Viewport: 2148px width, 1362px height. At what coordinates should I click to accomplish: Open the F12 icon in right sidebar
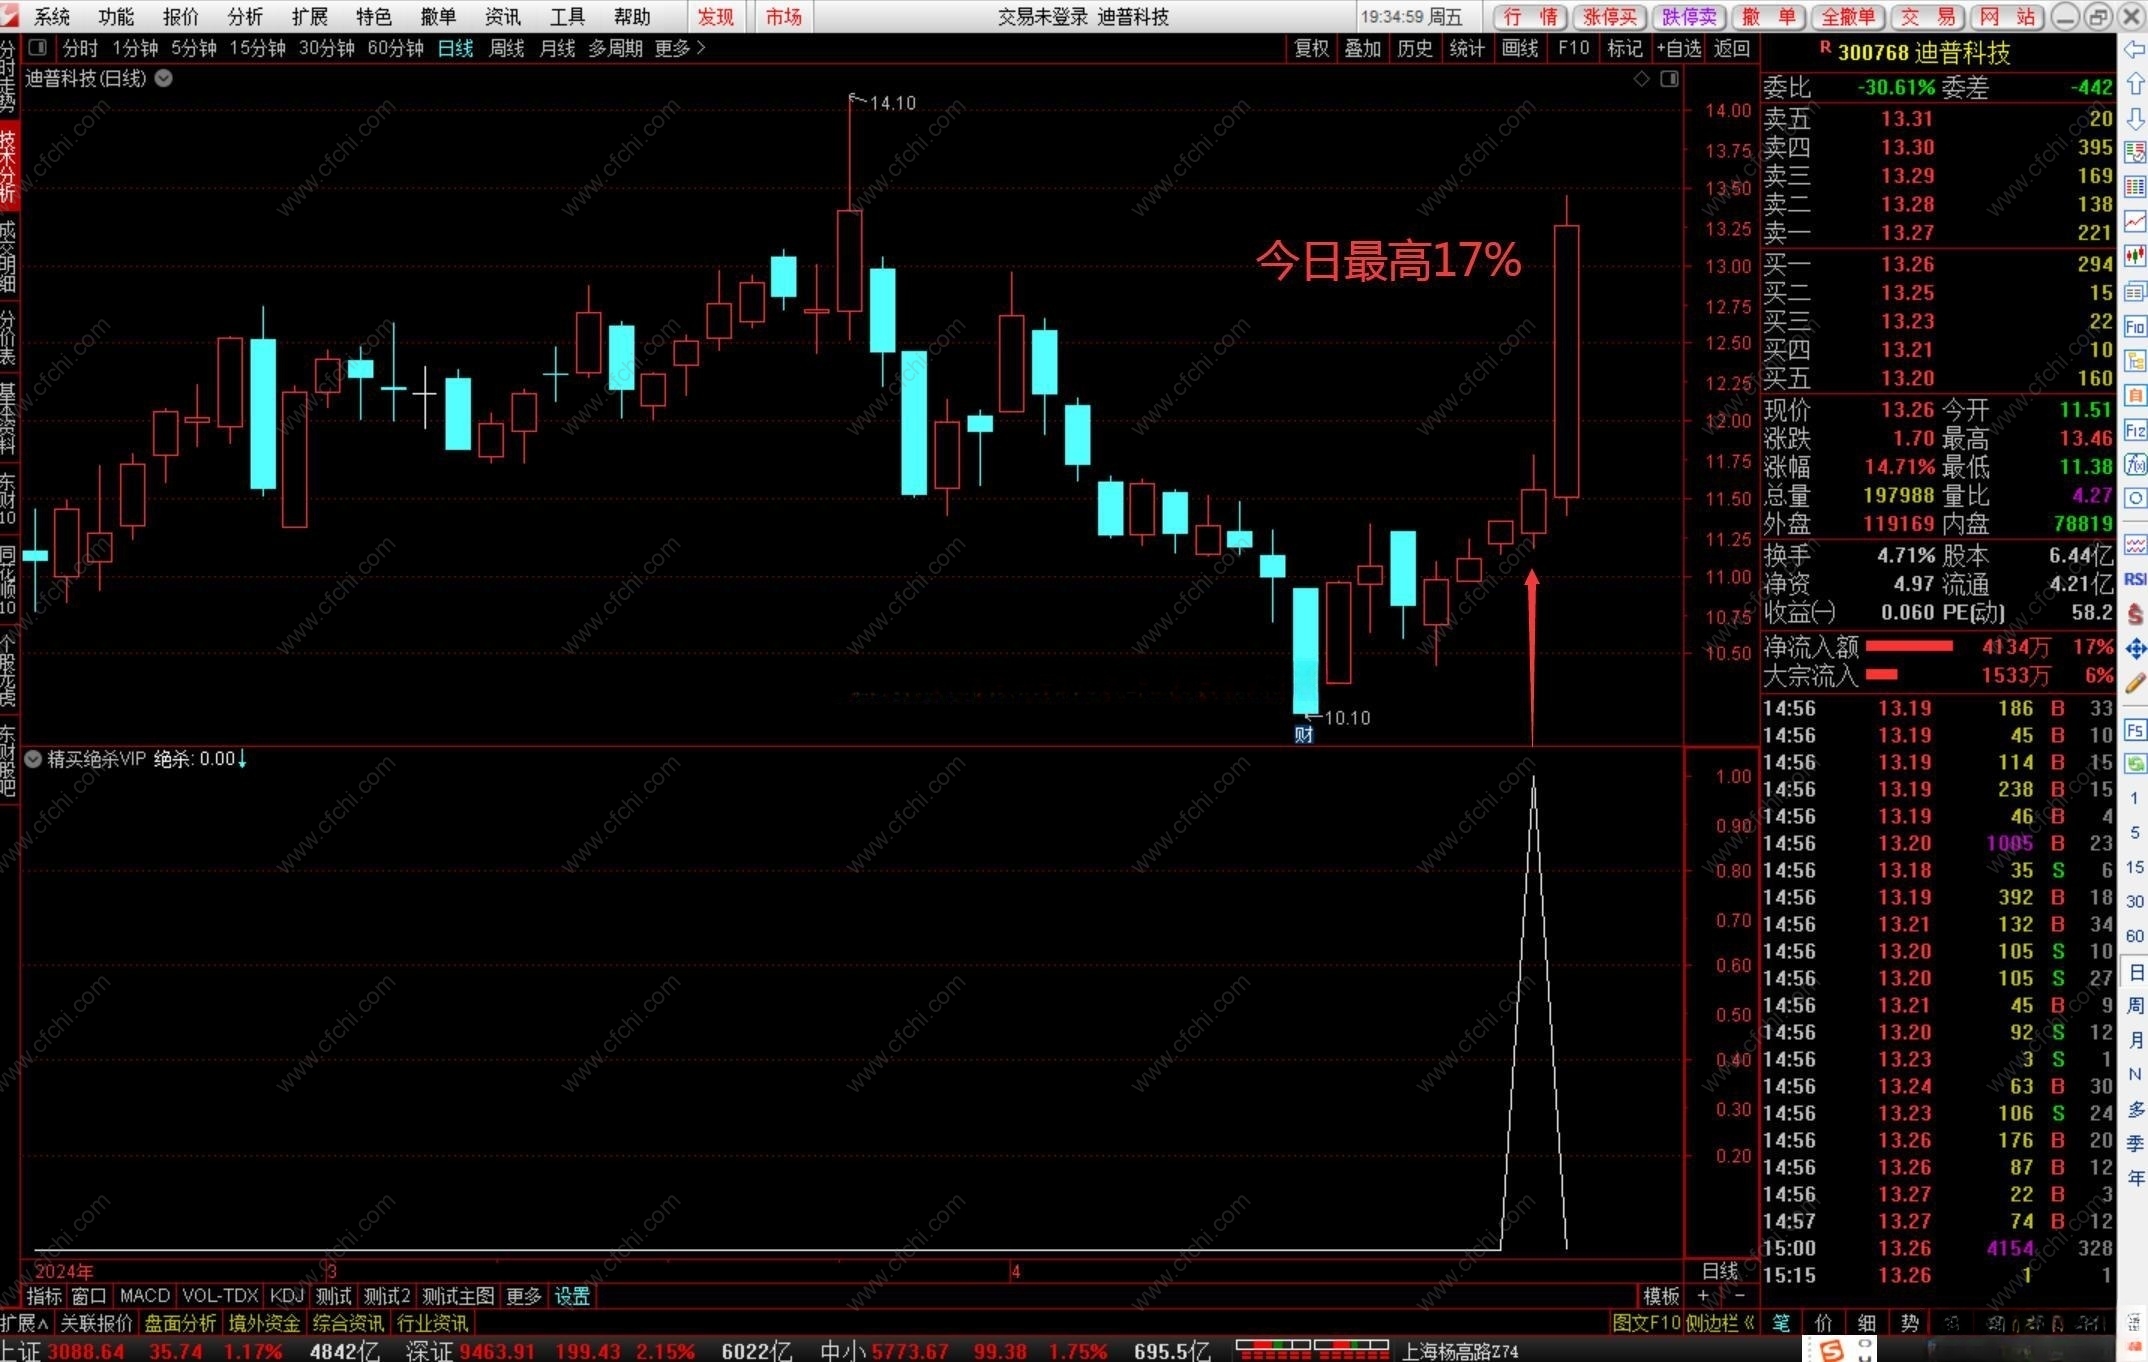point(2135,430)
